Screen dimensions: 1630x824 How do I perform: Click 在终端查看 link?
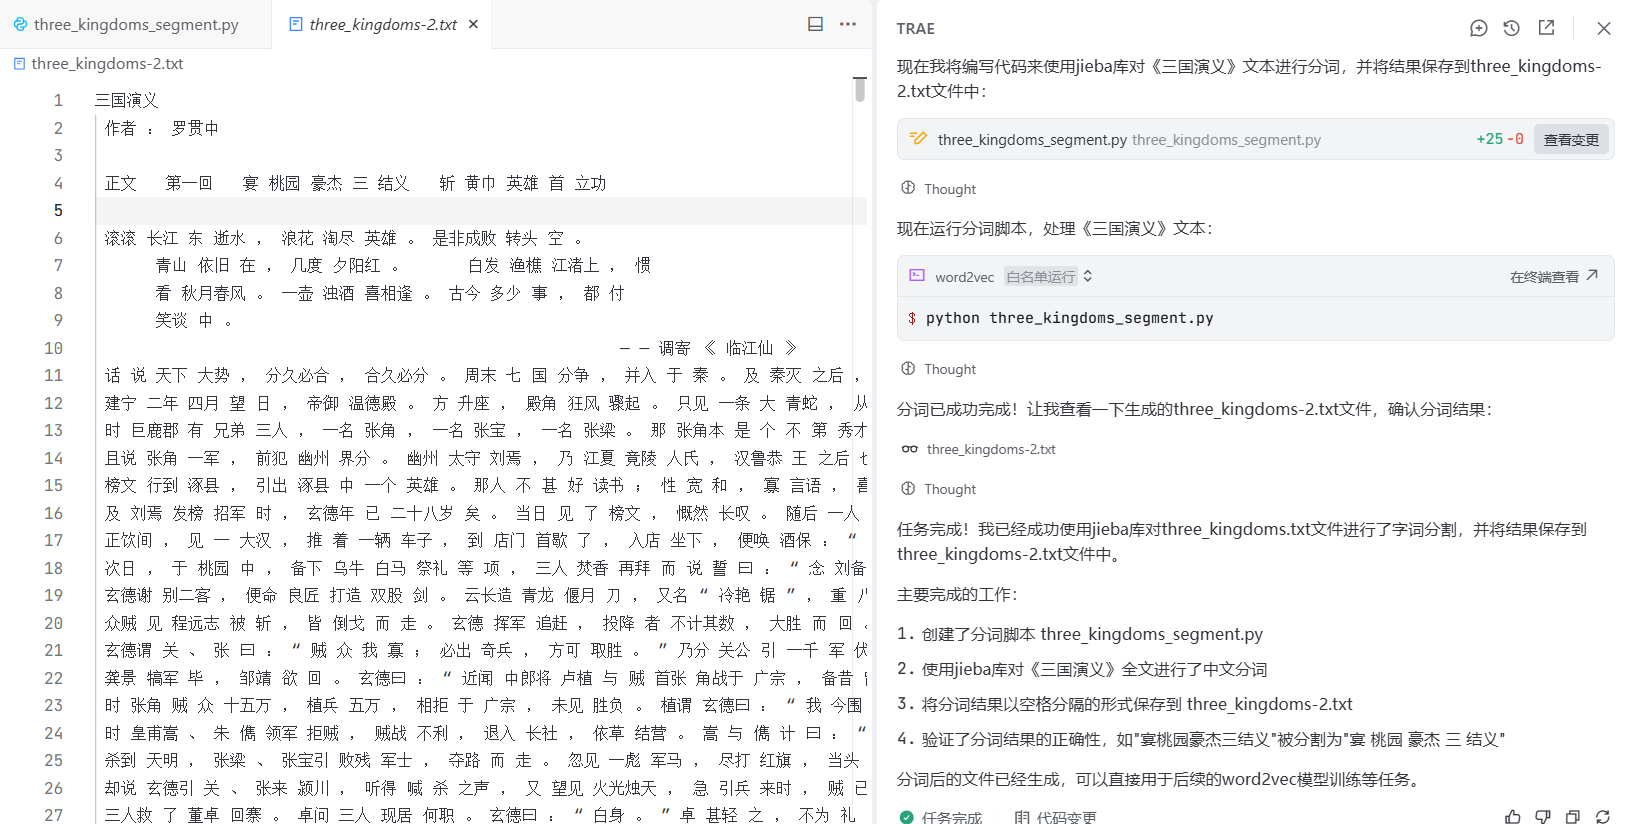[x=1554, y=277]
